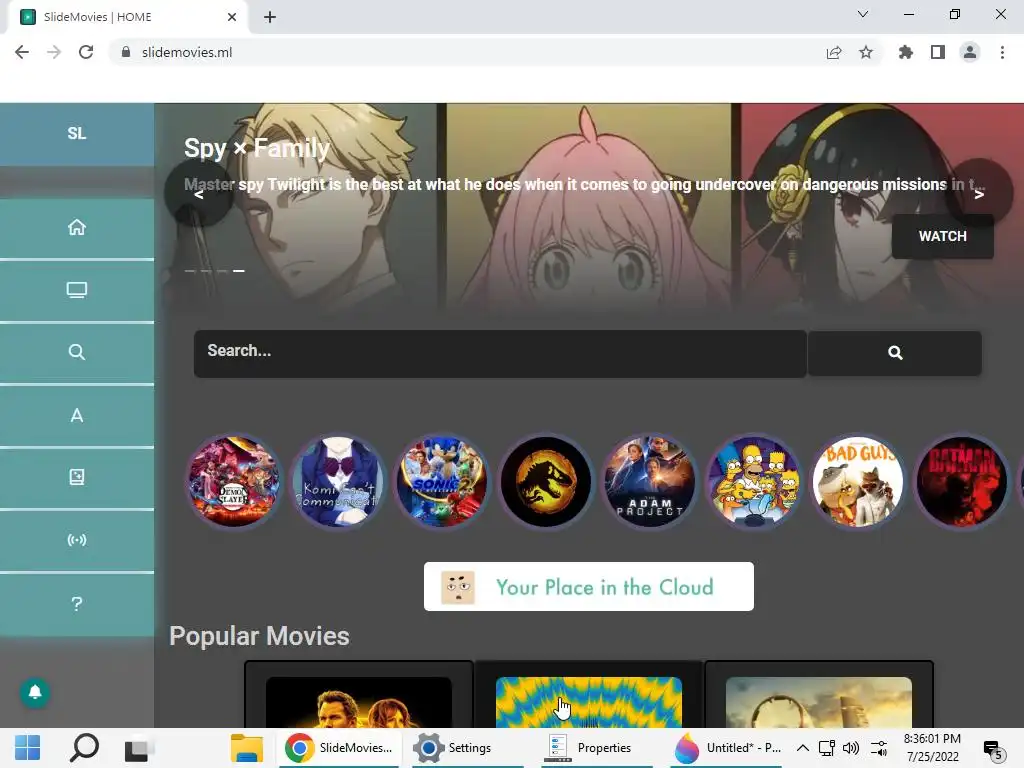Open the Komi Can't Communicate thumbnail
Viewport: 1024px width, 768px height.
click(x=338, y=482)
